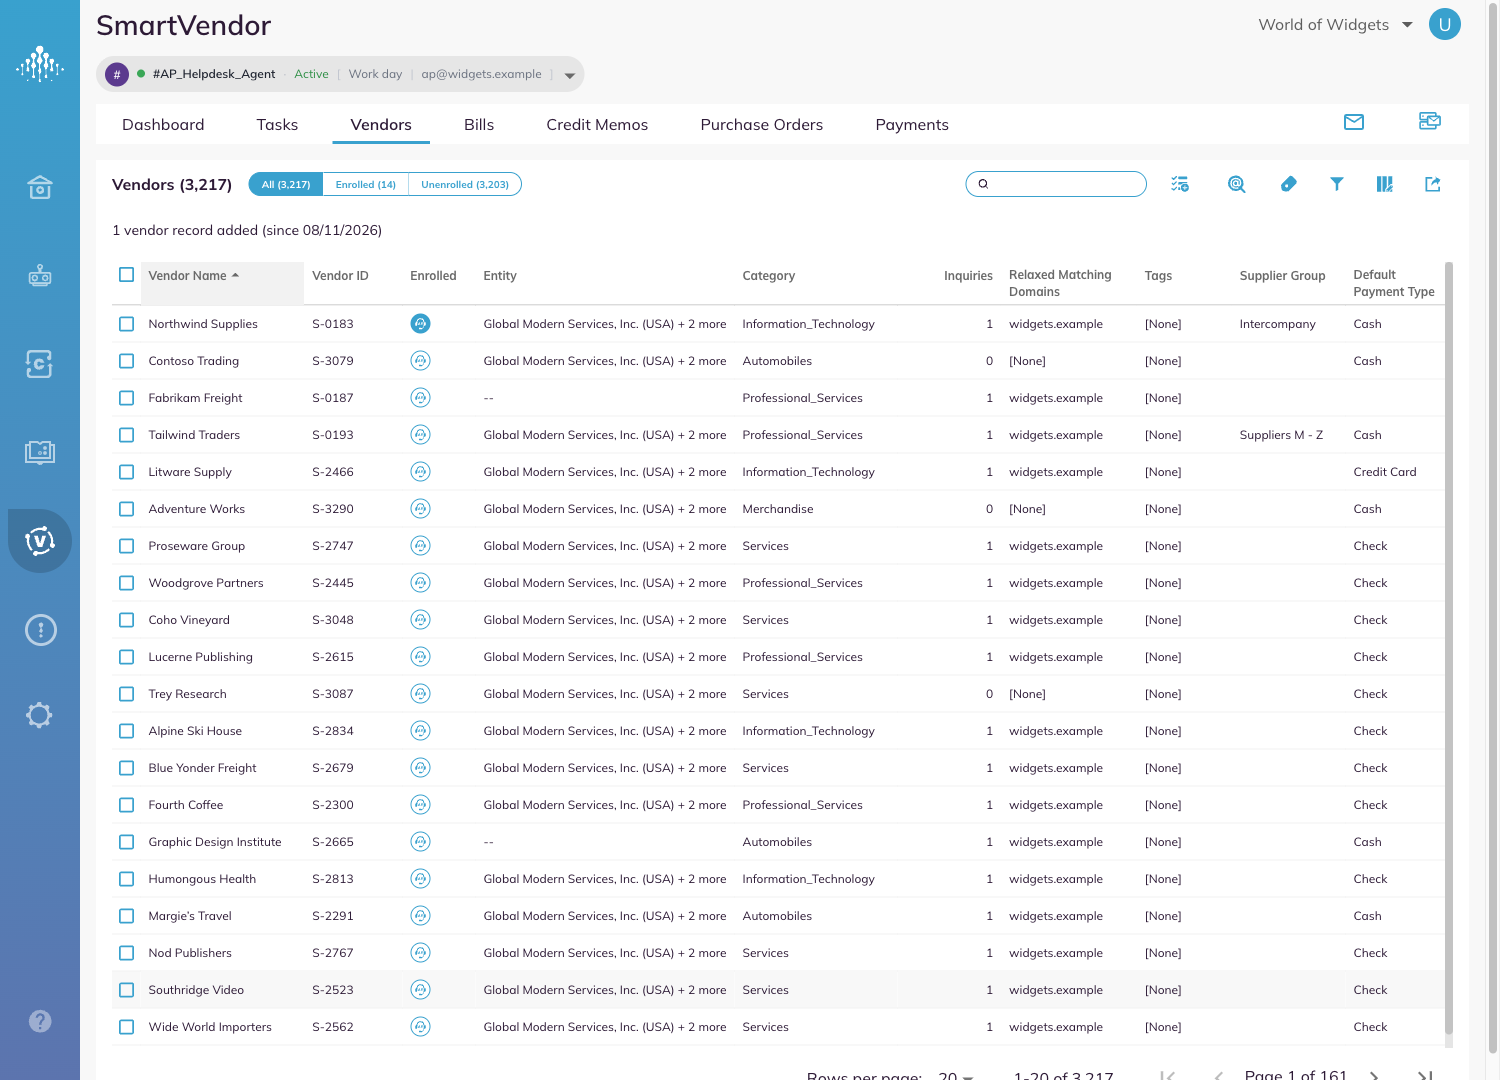The image size is (1500, 1080).
Task: Click the purple # agent icon
Action: pyautogui.click(x=117, y=74)
